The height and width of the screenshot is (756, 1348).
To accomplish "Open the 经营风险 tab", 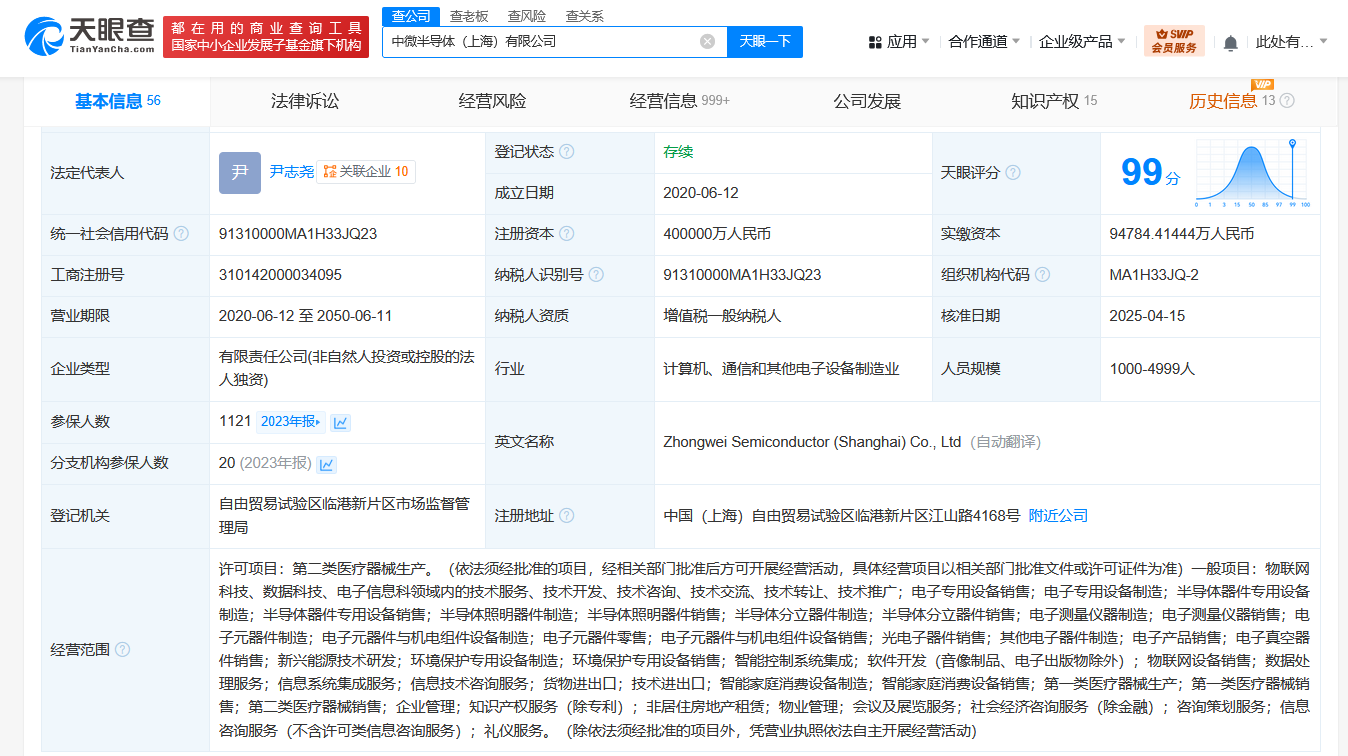I will point(492,101).
